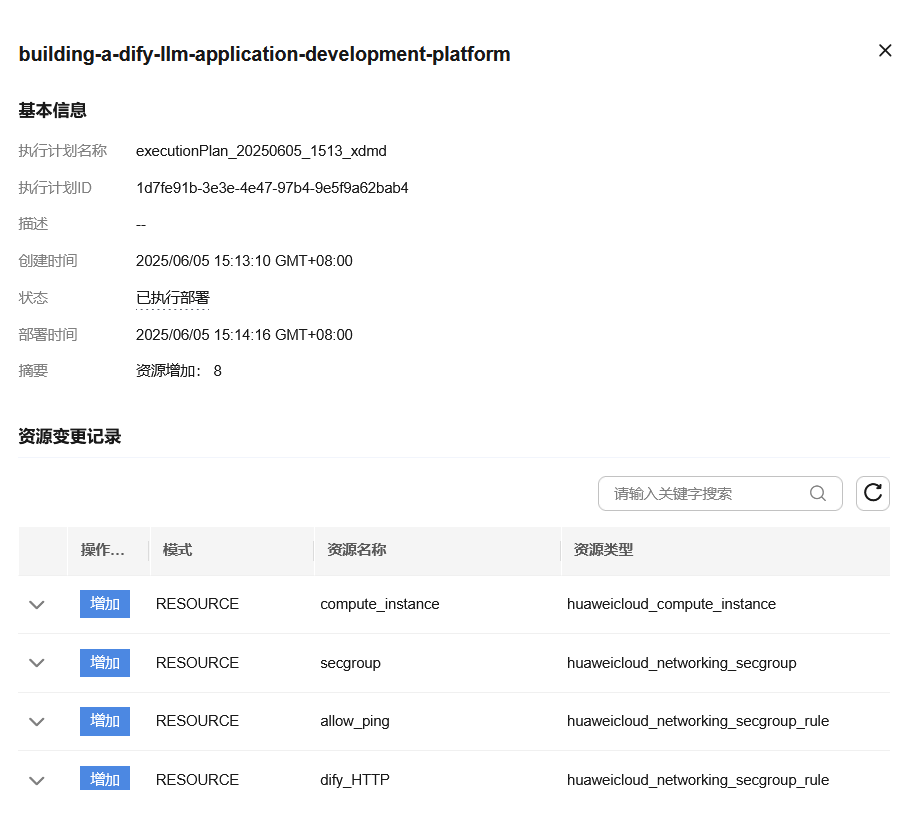Viewport: 906px width, 821px height.
Task: Click the 已执行部署 status text
Action: [x=173, y=298]
